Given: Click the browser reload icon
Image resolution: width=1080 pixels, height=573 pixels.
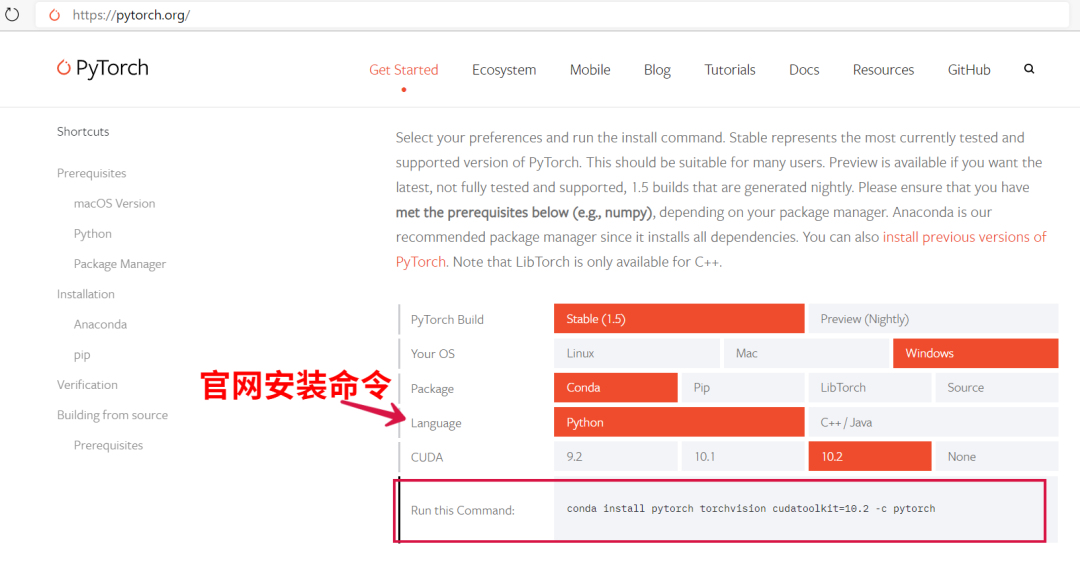Looking at the screenshot, I should pyautogui.click(x=12, y=14).
